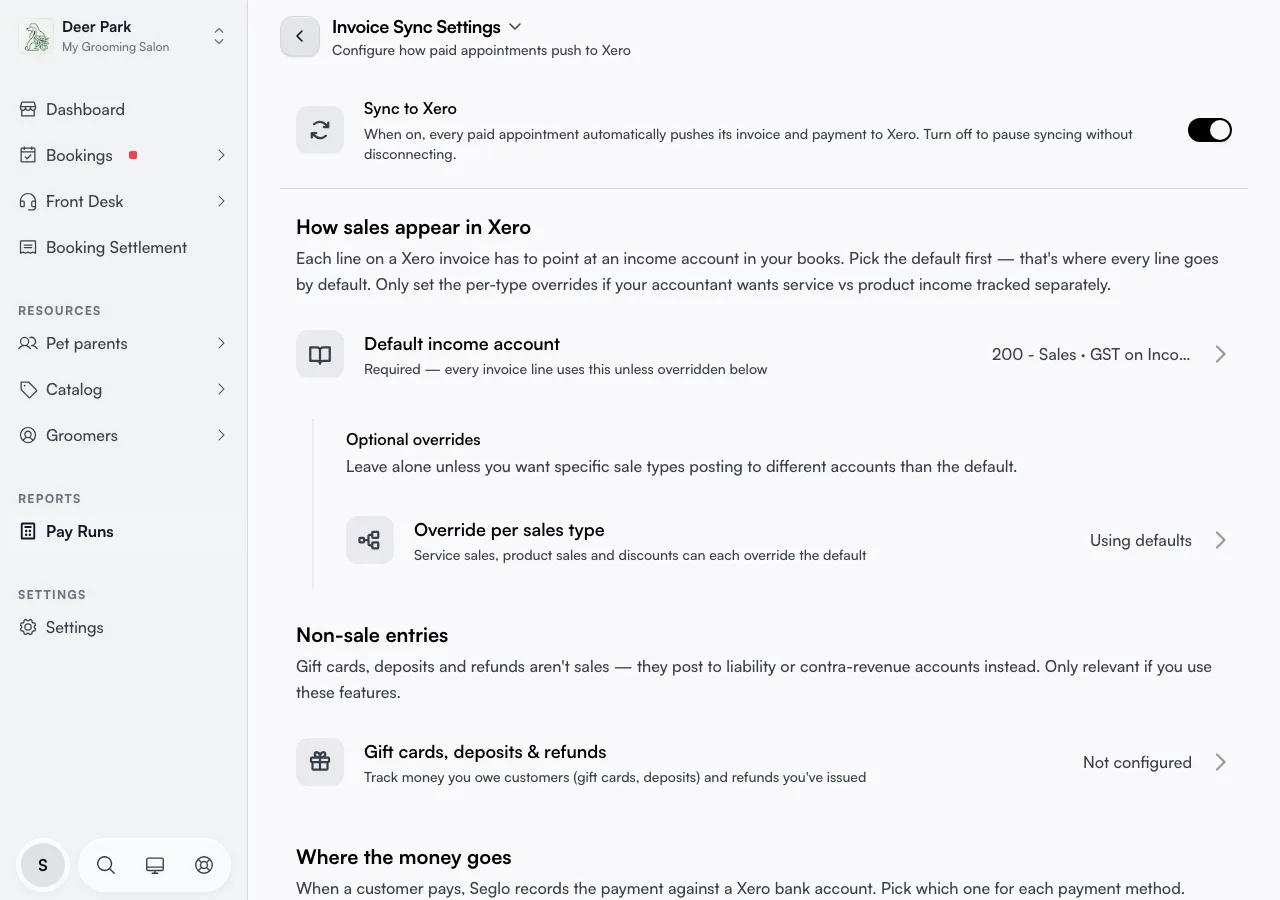Viewport: 1280px width, 900px height.
Task: Open the Pay Runs report
Action: tap(123, 531)
